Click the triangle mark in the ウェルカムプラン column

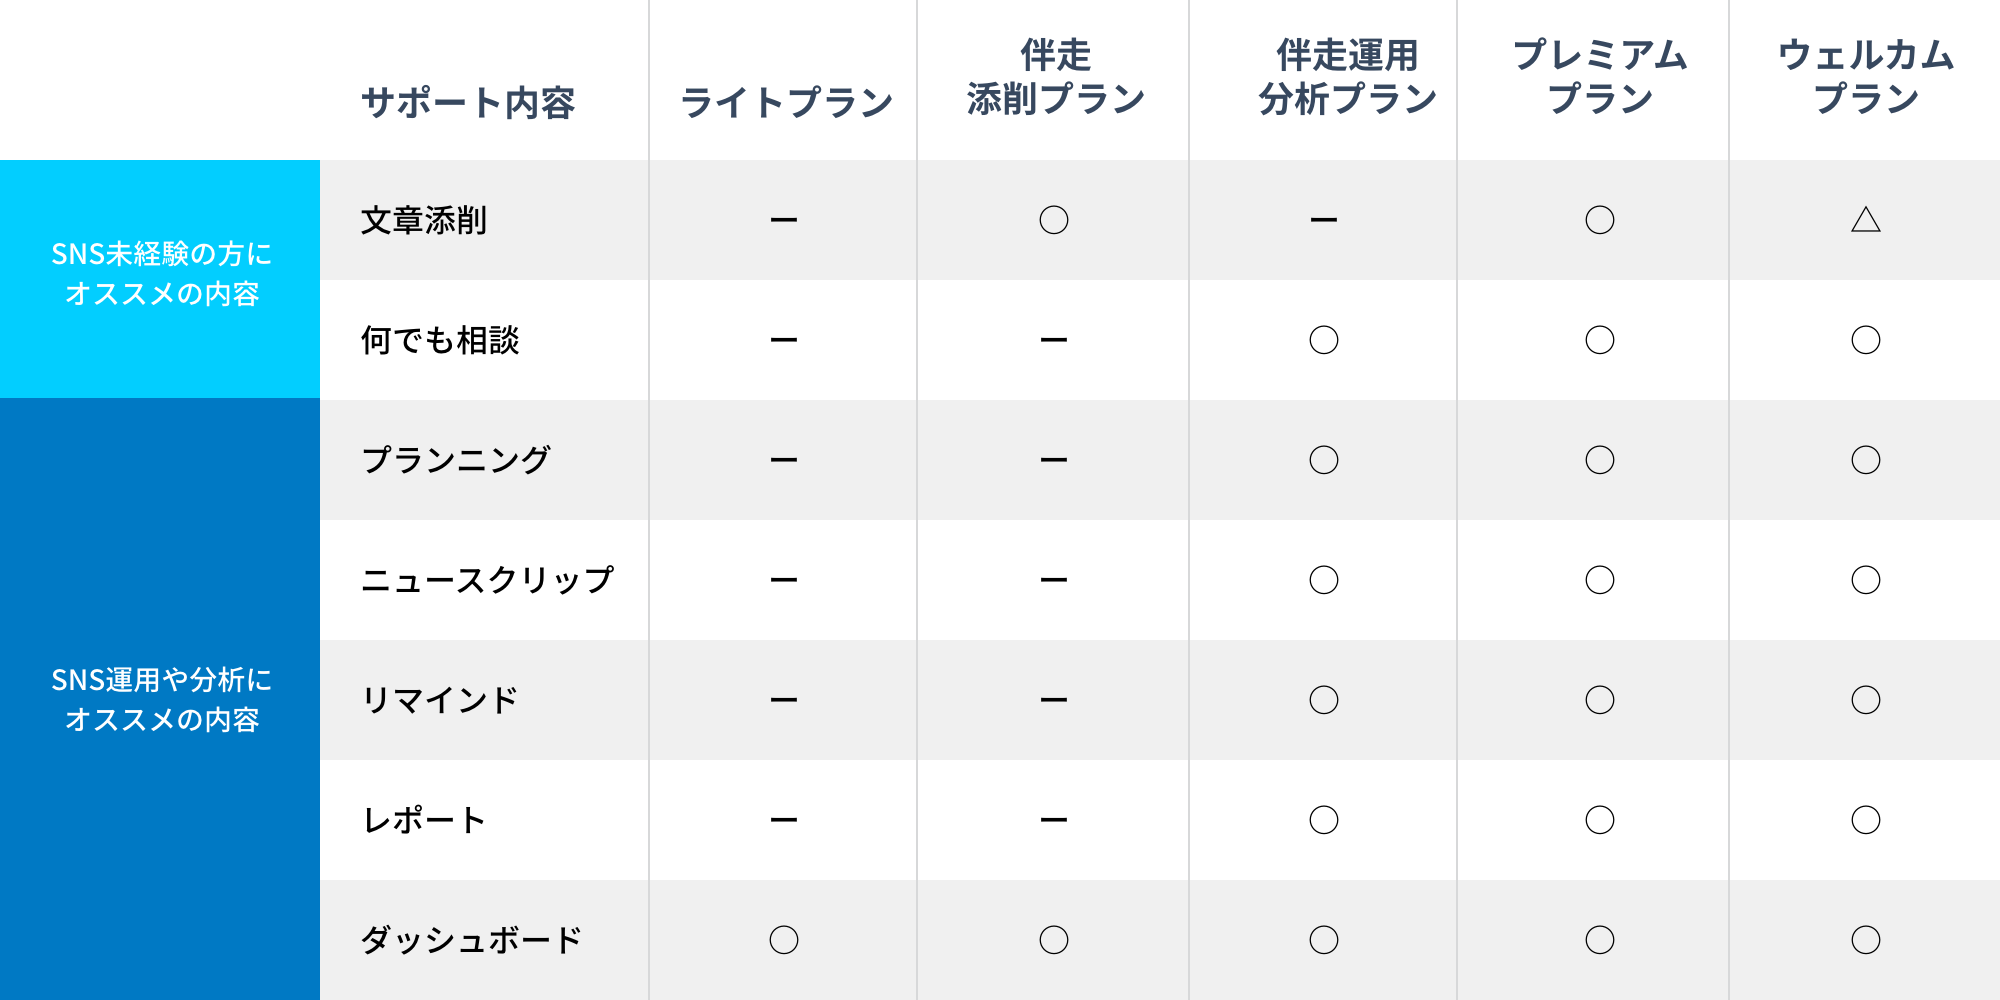point(1865,220)
